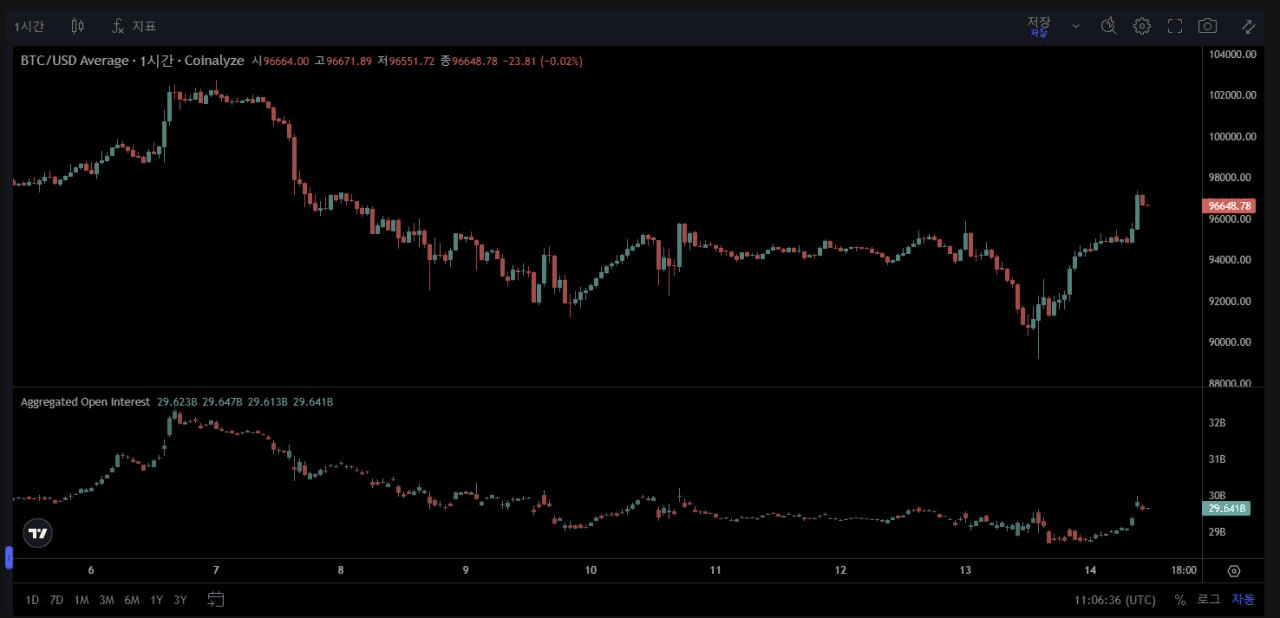Toggle logarithmic scale via 로그
Viewport: 1280px width, 618px height.
1207,599
